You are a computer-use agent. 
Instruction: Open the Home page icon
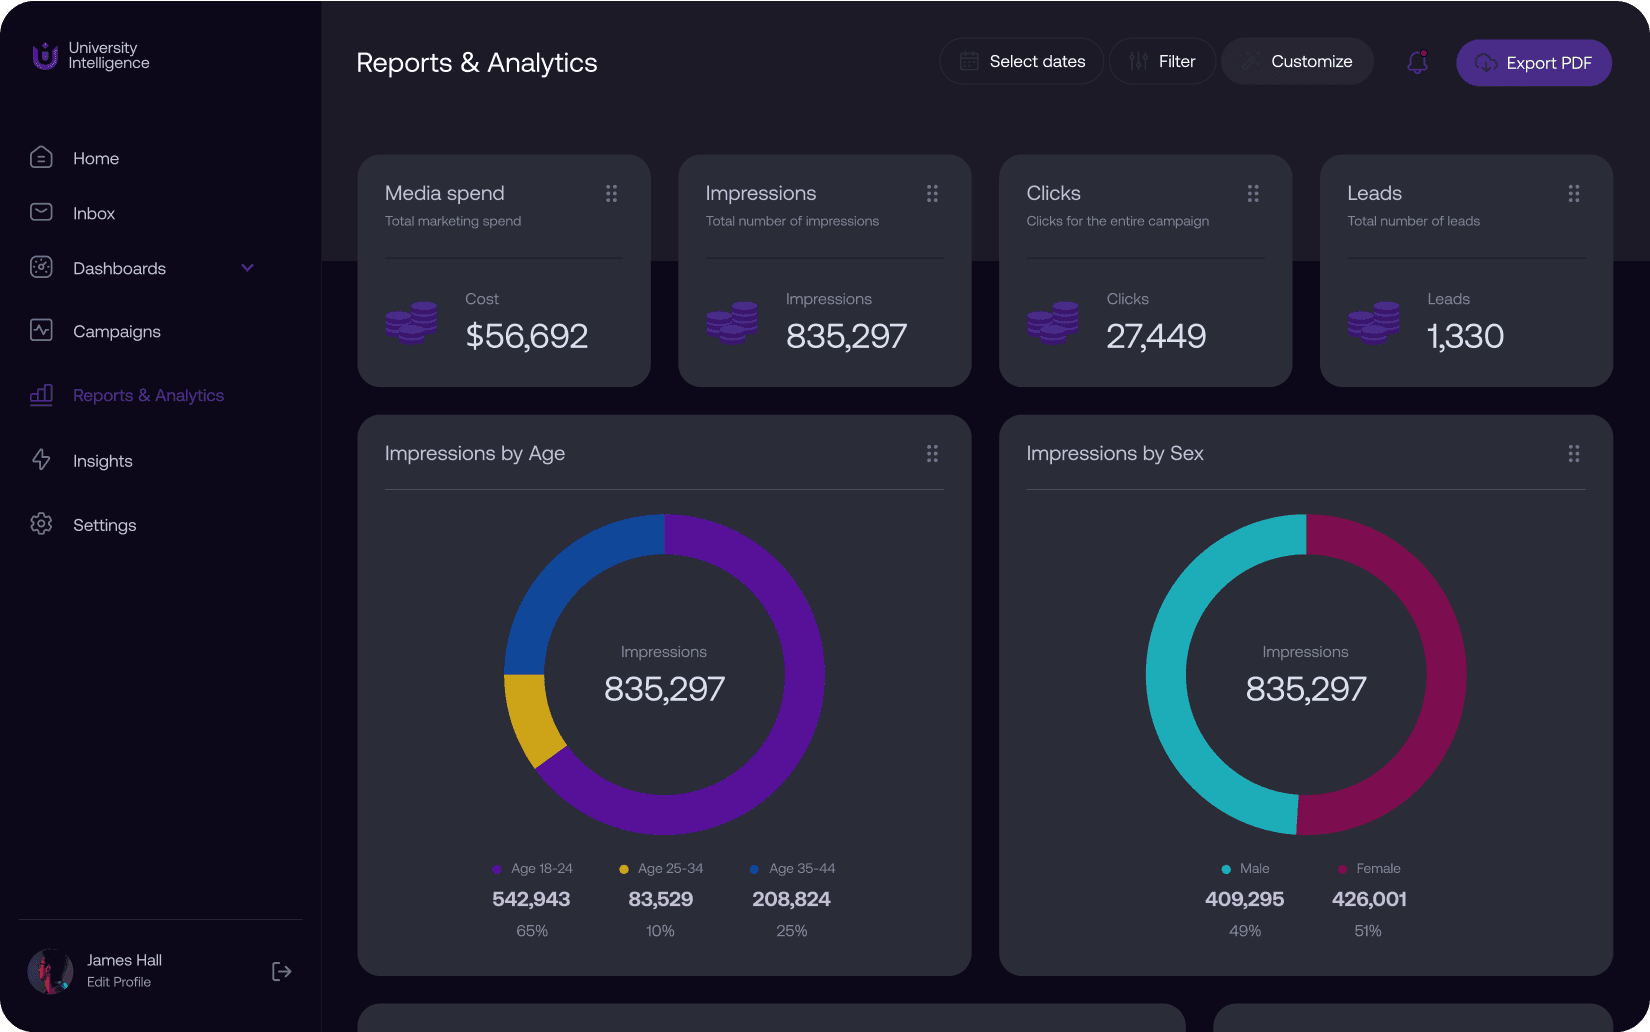41,157
